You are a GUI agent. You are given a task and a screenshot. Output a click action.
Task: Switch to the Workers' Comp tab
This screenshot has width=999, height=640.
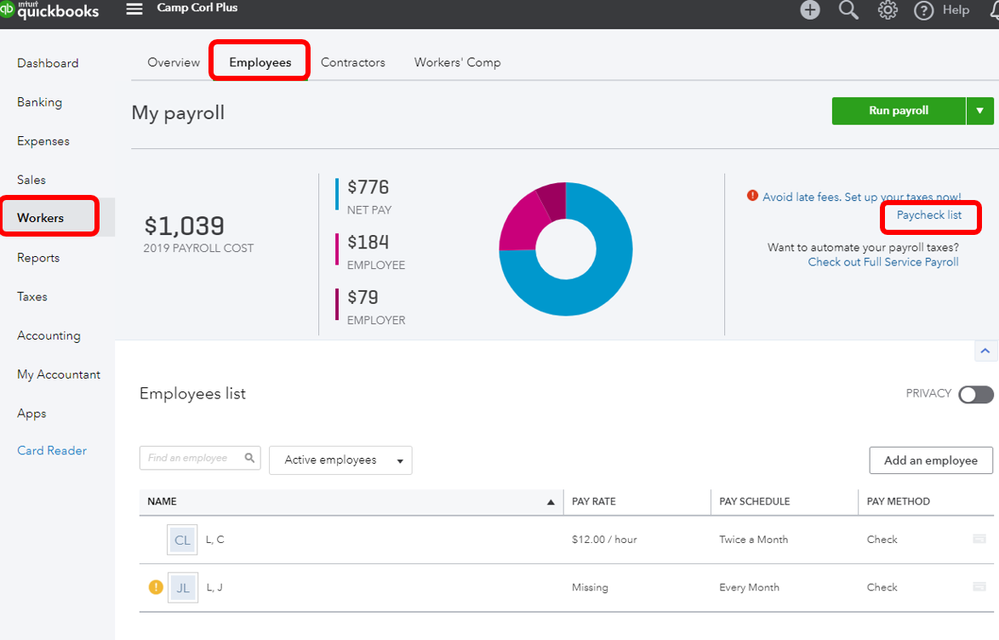pyautogui.click(x=457, y=62)
